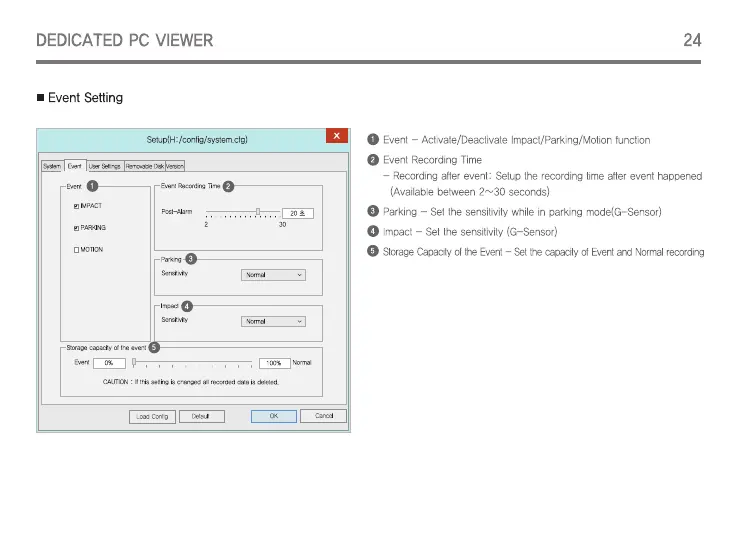Image resolution: width=737 pixels, height=539 pixels.
Task: Uncheck the IMPACT event checkbox
Action: point(76,206)
